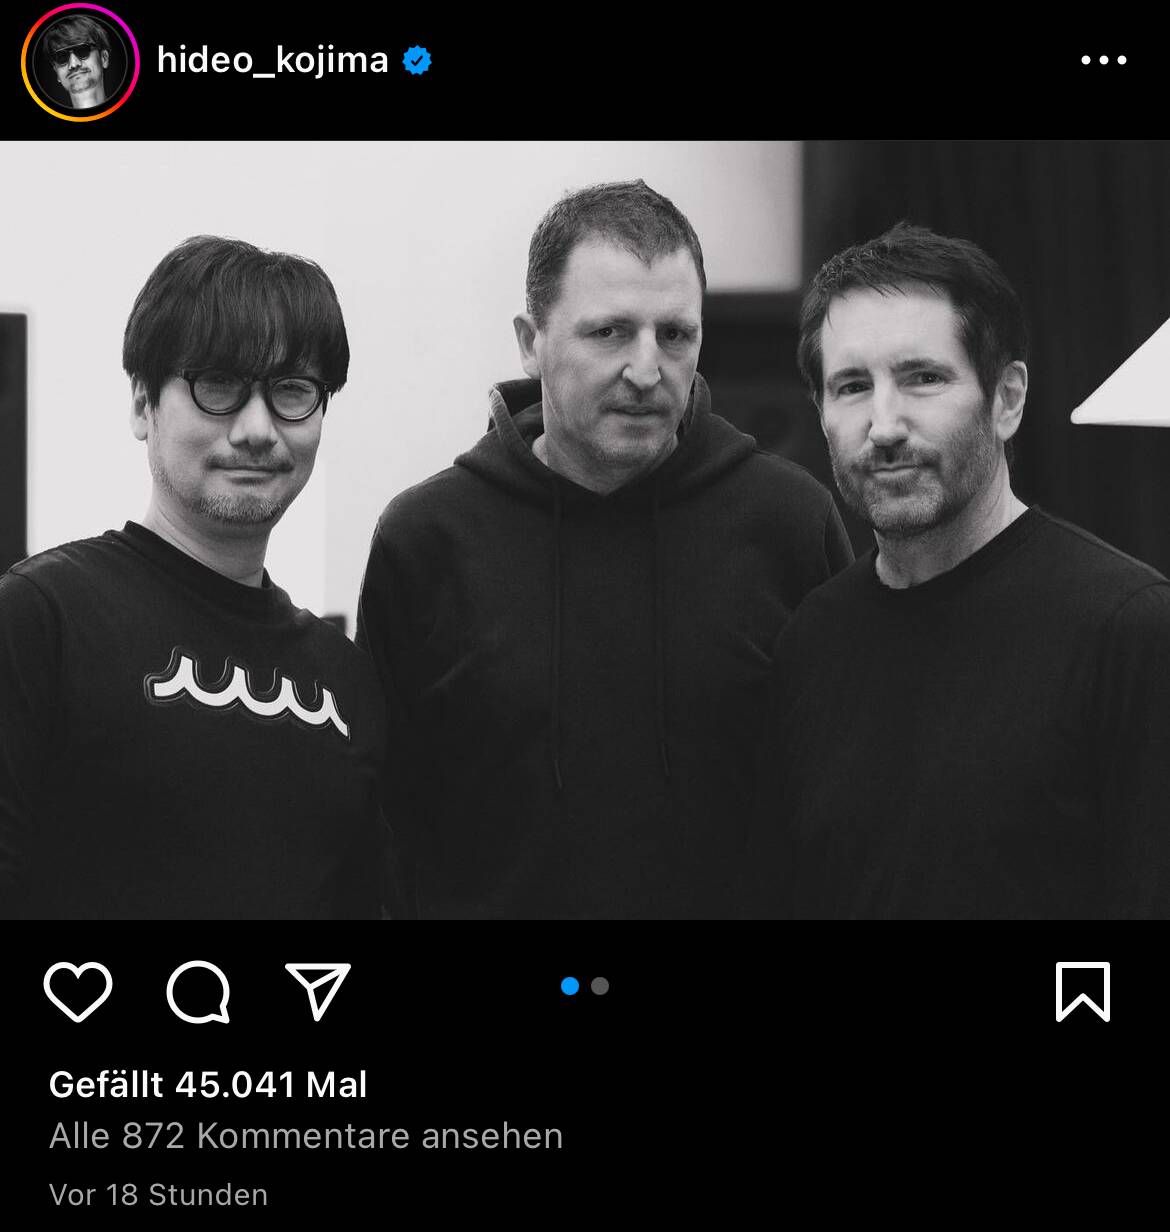1170x1232 pixels.
Task: Click the blue verified badge
Action: [417, 61]
